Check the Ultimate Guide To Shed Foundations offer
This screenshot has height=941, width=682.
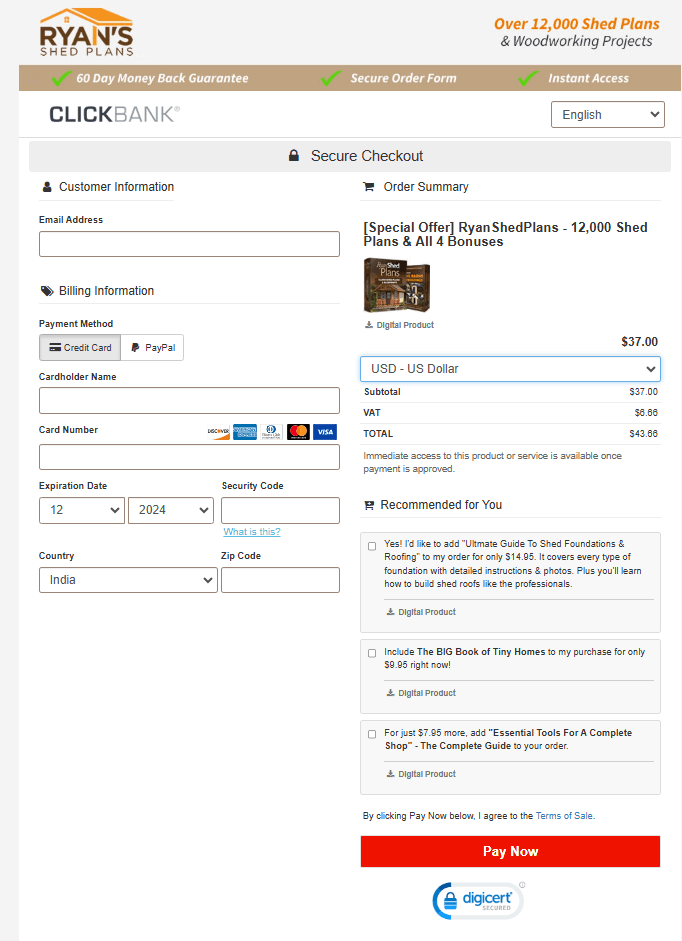[371, 545]
